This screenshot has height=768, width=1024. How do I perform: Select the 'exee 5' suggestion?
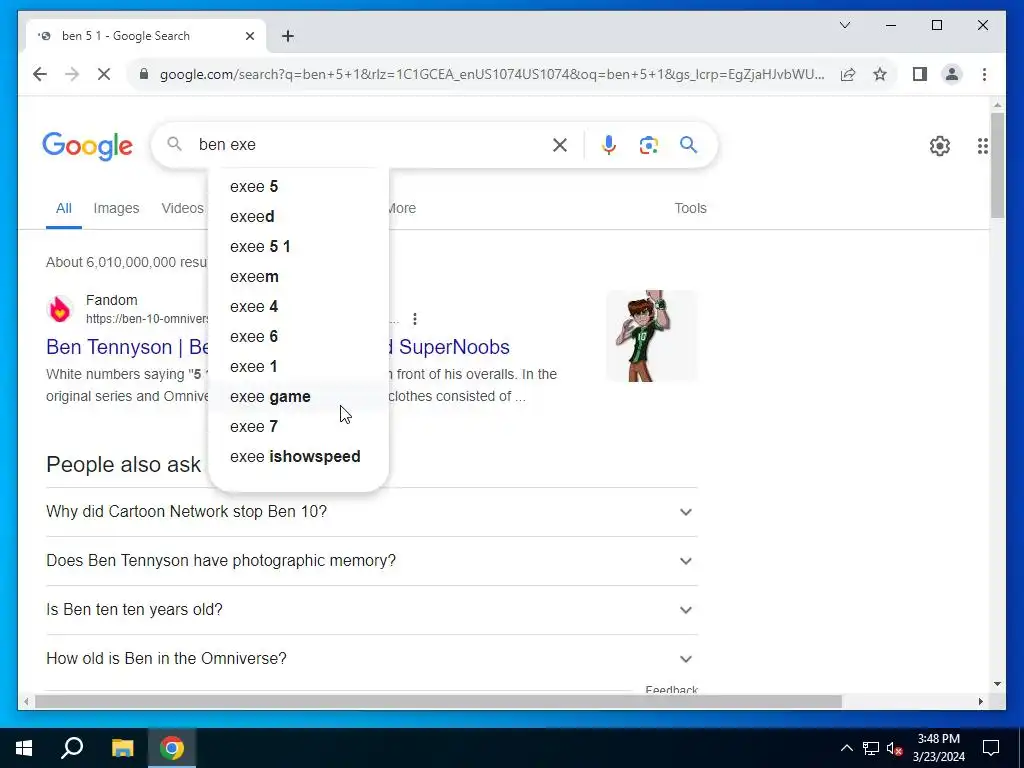pyautogui.click(x=298, y=187)
